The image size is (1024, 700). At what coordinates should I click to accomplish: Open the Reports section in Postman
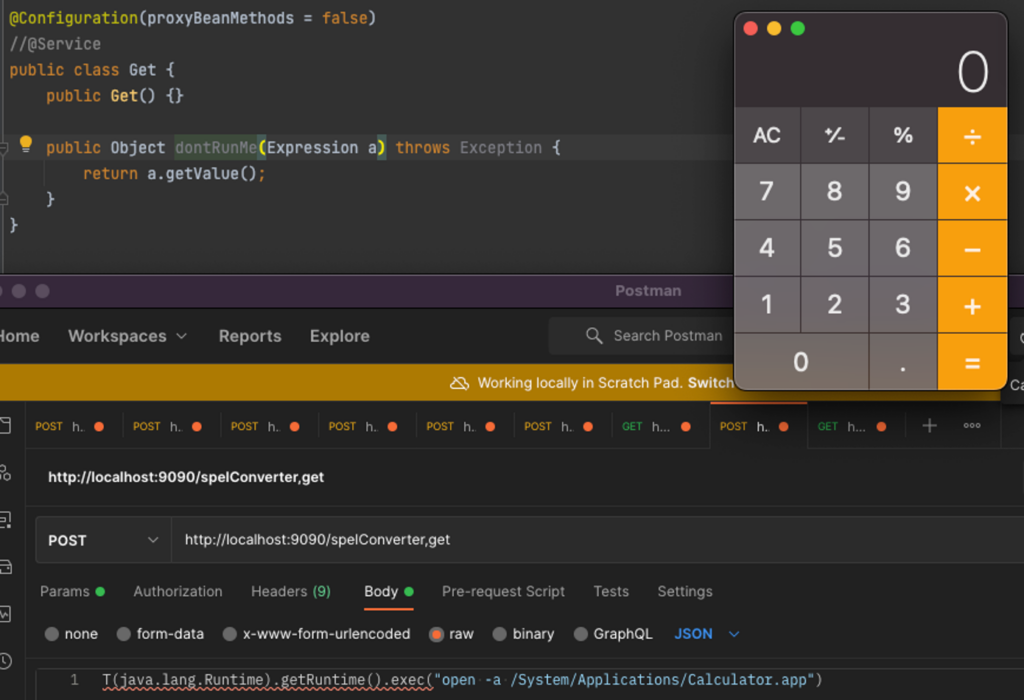point(250,336)
